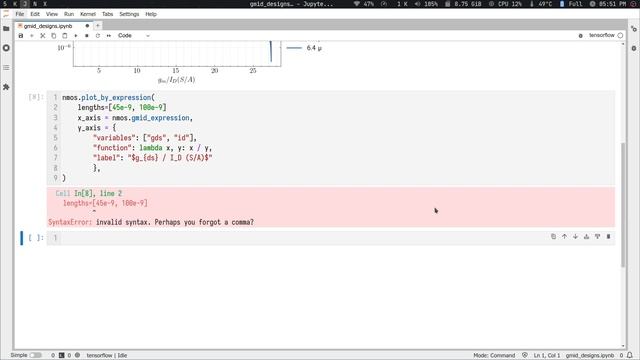The height and width of the screenshot is (360, 640).
Task: Open the JupyterLab logo menu
Action: 6,14
